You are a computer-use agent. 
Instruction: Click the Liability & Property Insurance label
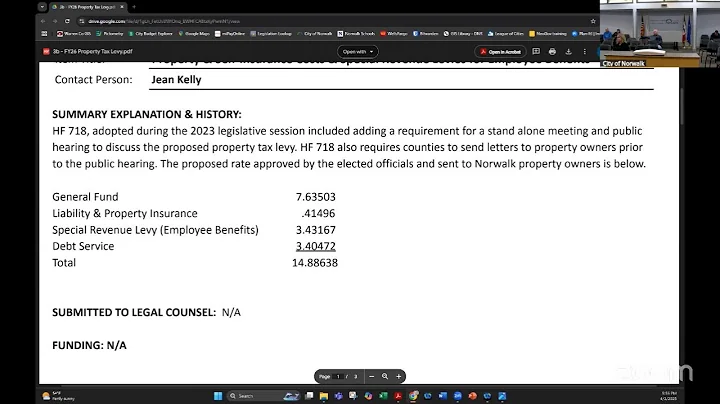tap(125, 213)
